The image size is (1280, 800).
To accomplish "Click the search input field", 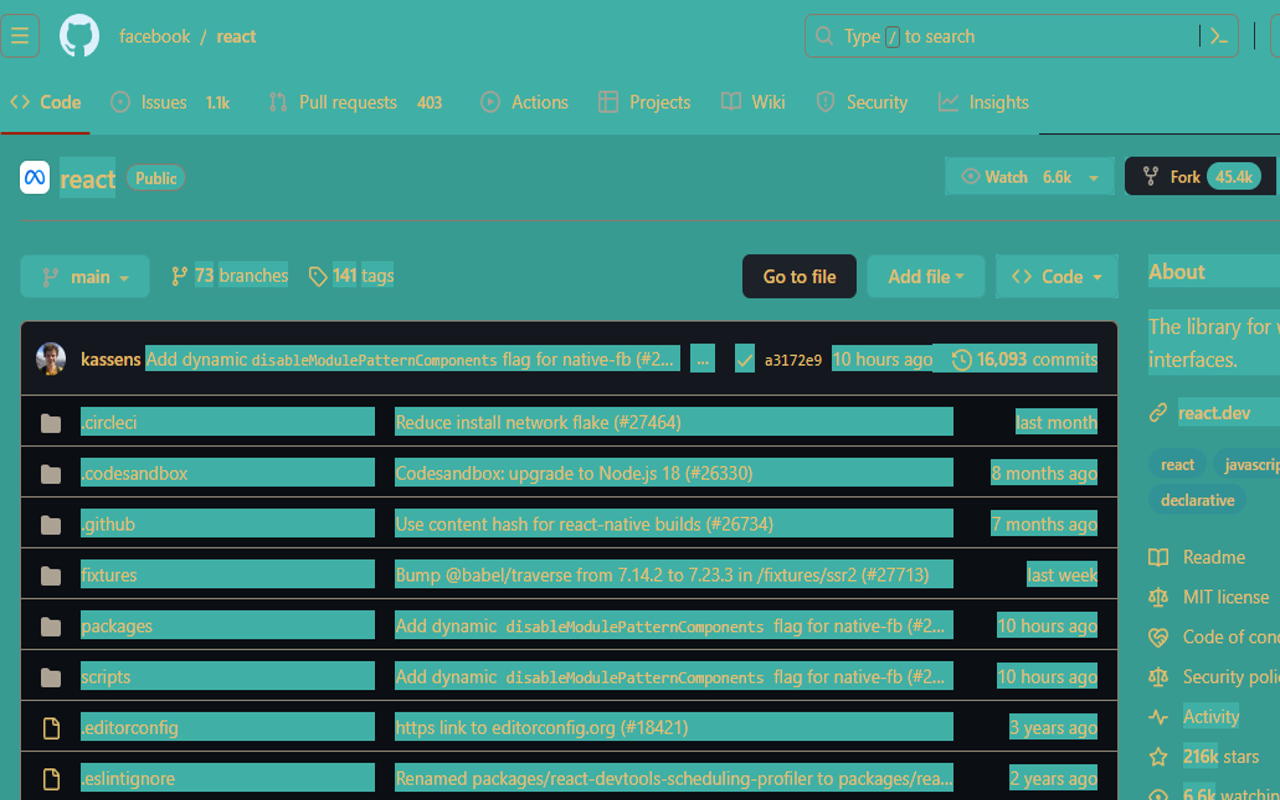I will point(1021,36).
